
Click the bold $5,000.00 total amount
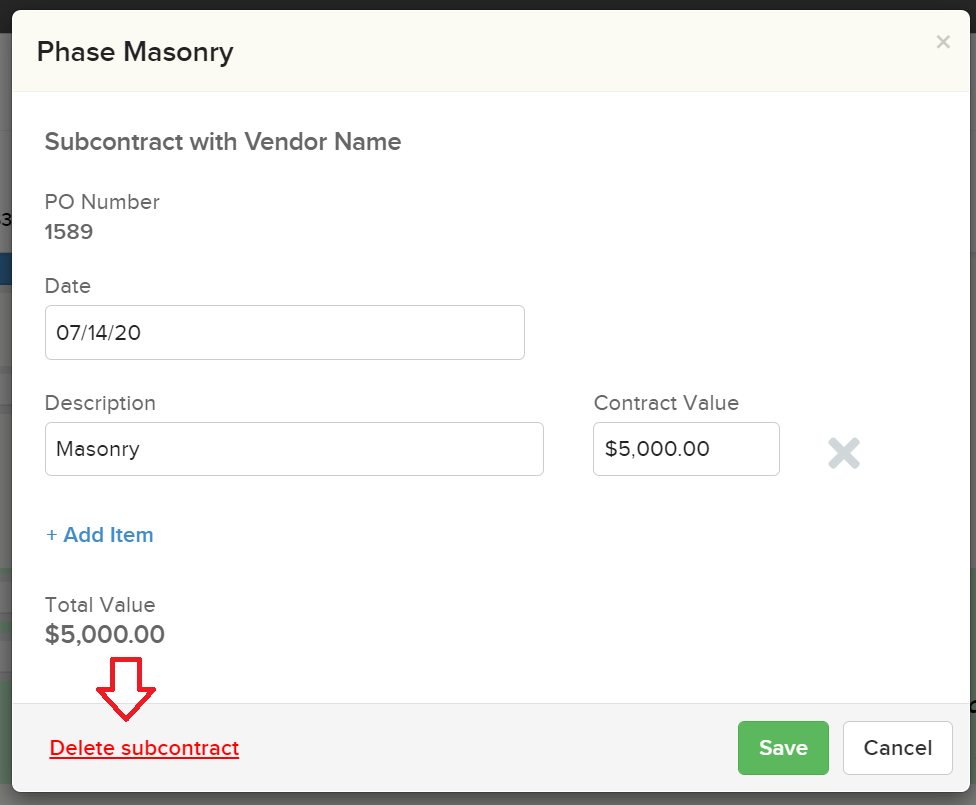click(105, 635)
